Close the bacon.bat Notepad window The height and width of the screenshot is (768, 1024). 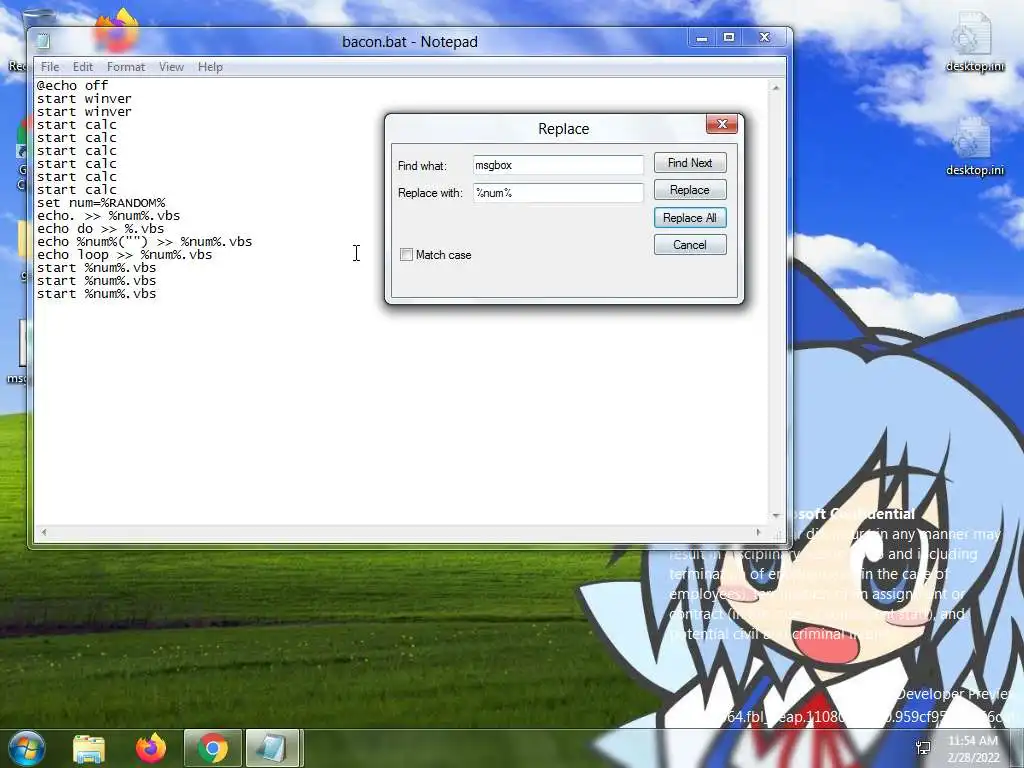765,38
